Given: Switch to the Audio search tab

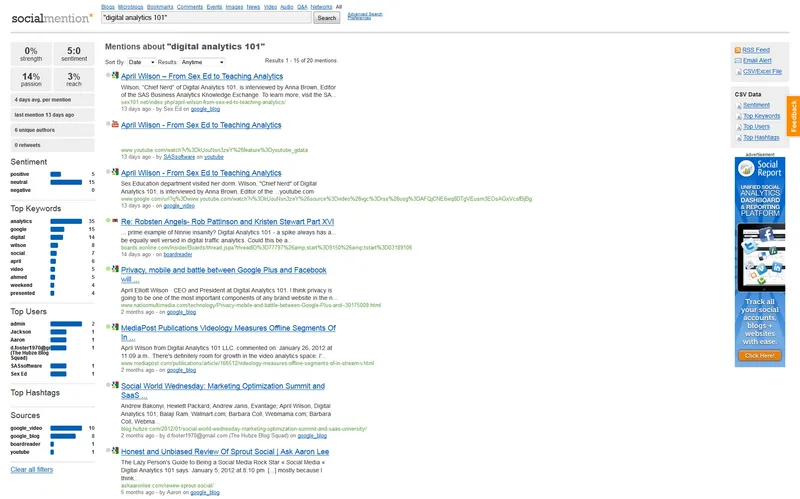Looking at the screenshot, I should 287,7.
